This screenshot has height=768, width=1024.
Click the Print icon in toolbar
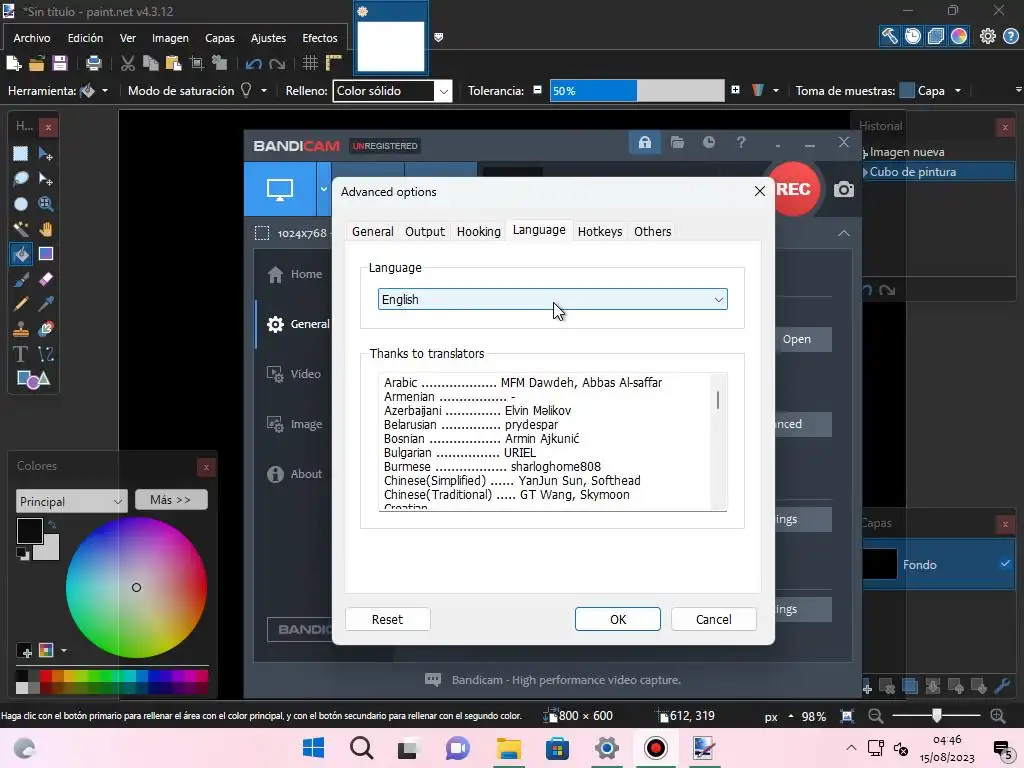coord(93,63)
